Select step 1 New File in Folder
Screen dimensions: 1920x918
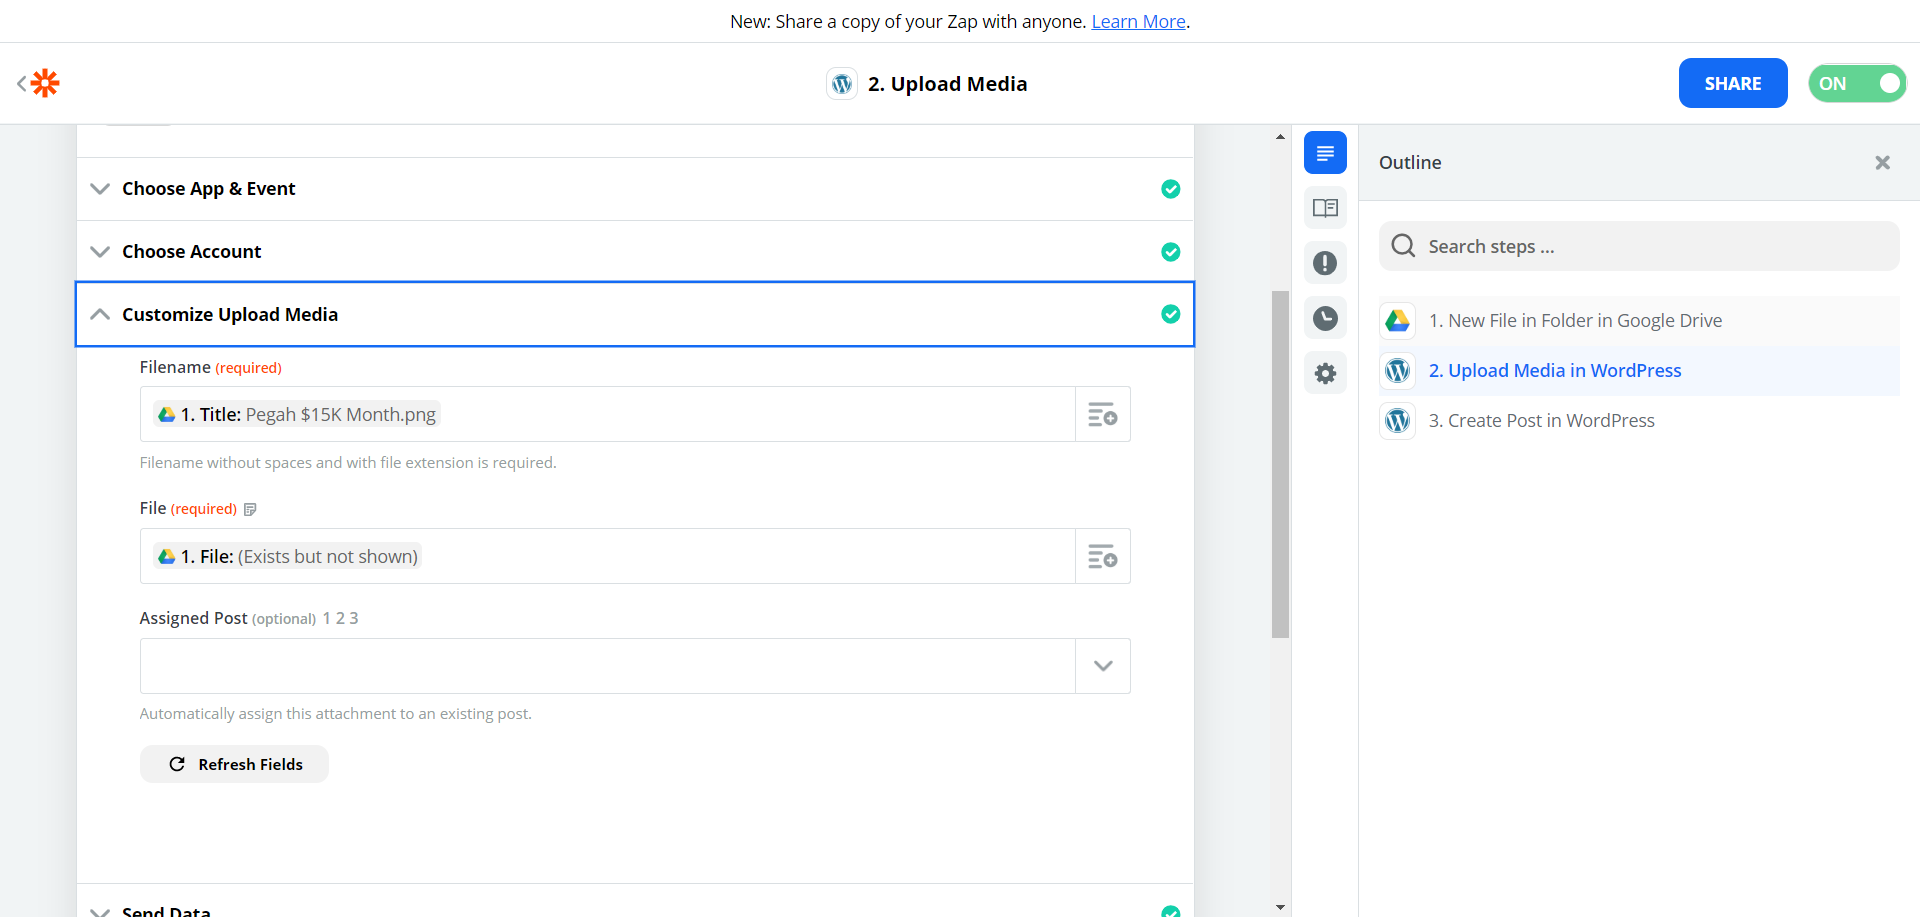[x=1639, y=321]
